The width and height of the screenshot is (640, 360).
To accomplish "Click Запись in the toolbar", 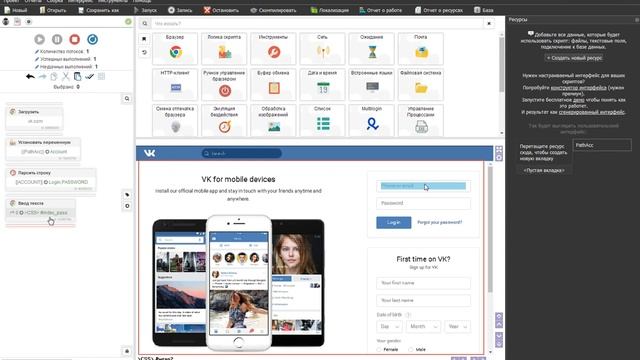I will pyautogui.click(x=180, y=10).
